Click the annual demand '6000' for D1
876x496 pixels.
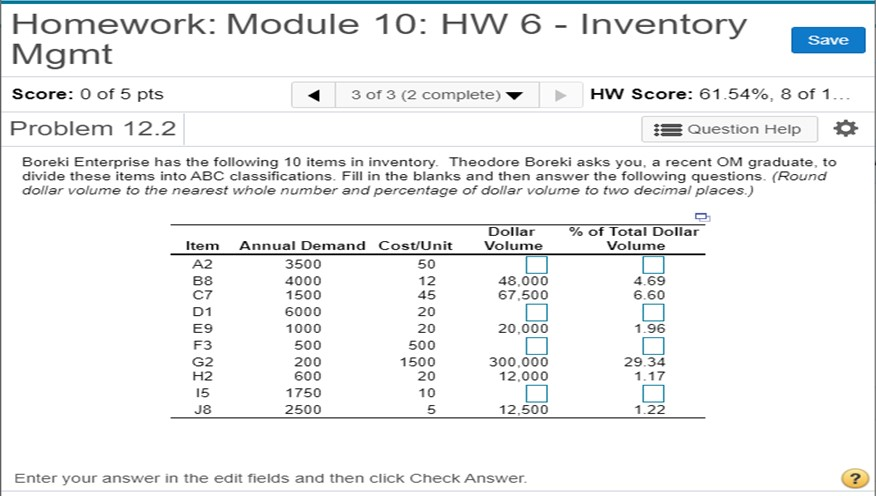click(x=303, y=312)
